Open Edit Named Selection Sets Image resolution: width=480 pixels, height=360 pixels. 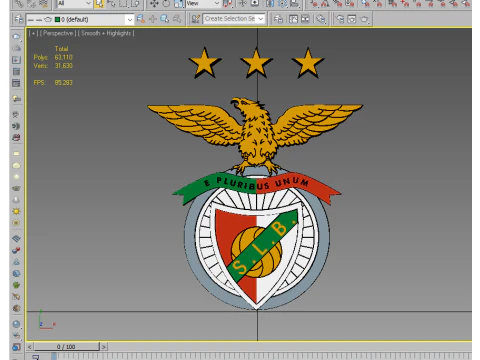(x=195, y=19)
